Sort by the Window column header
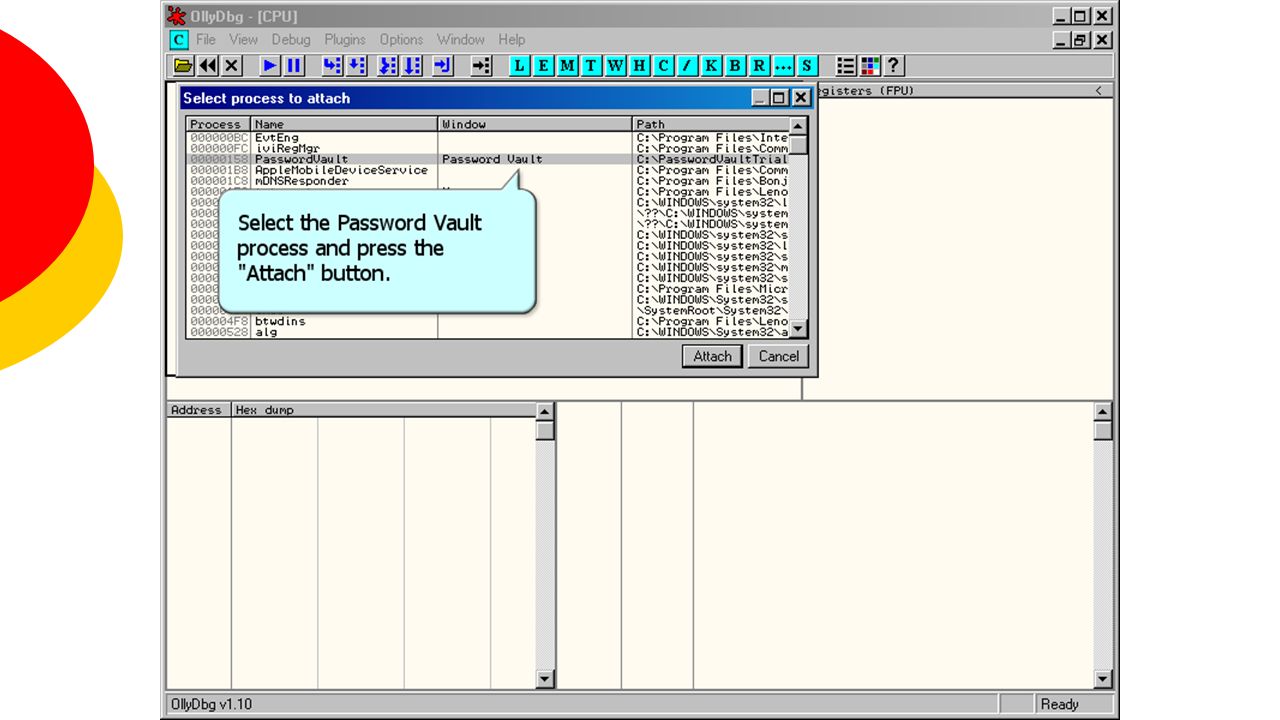The height and width of the screenshot is (720, 1280). point(535,124)
